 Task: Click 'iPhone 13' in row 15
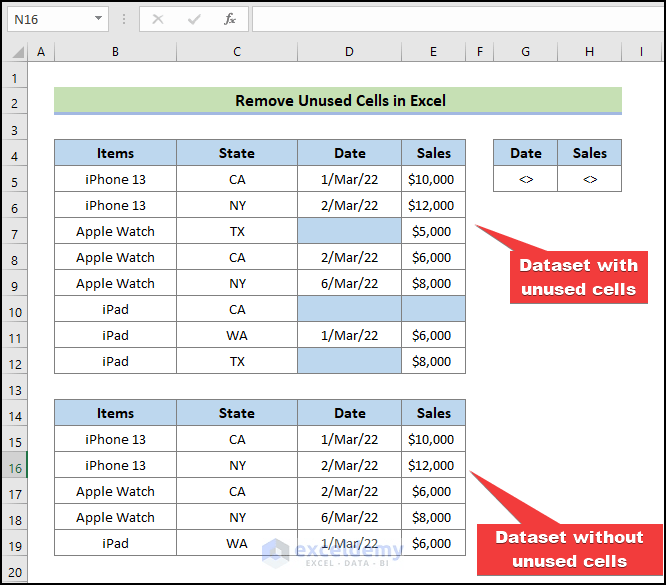click(115, 439)
